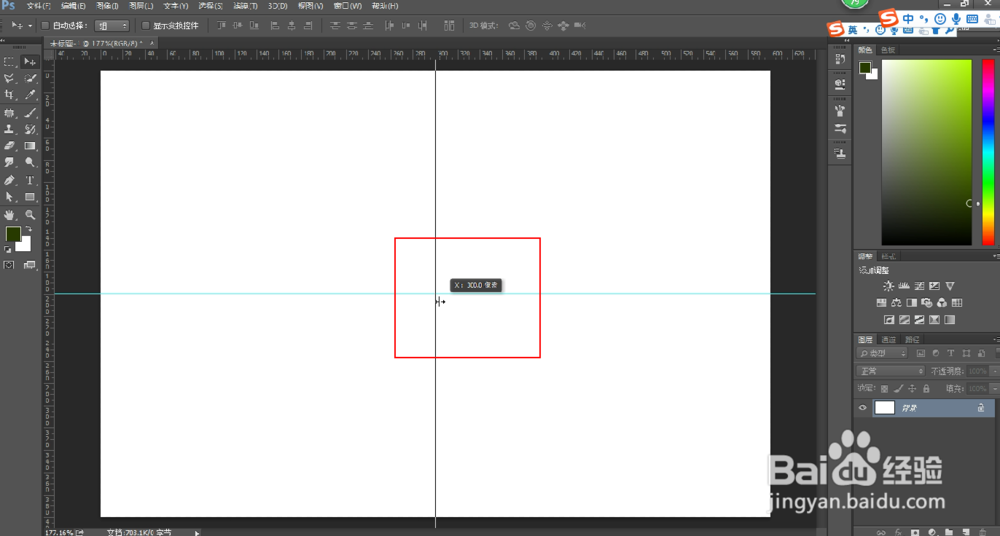The height and width of the screenshot is (536, 1000).
Task: Open the Opacity slider dropdown
Action: tap(996, 371)
